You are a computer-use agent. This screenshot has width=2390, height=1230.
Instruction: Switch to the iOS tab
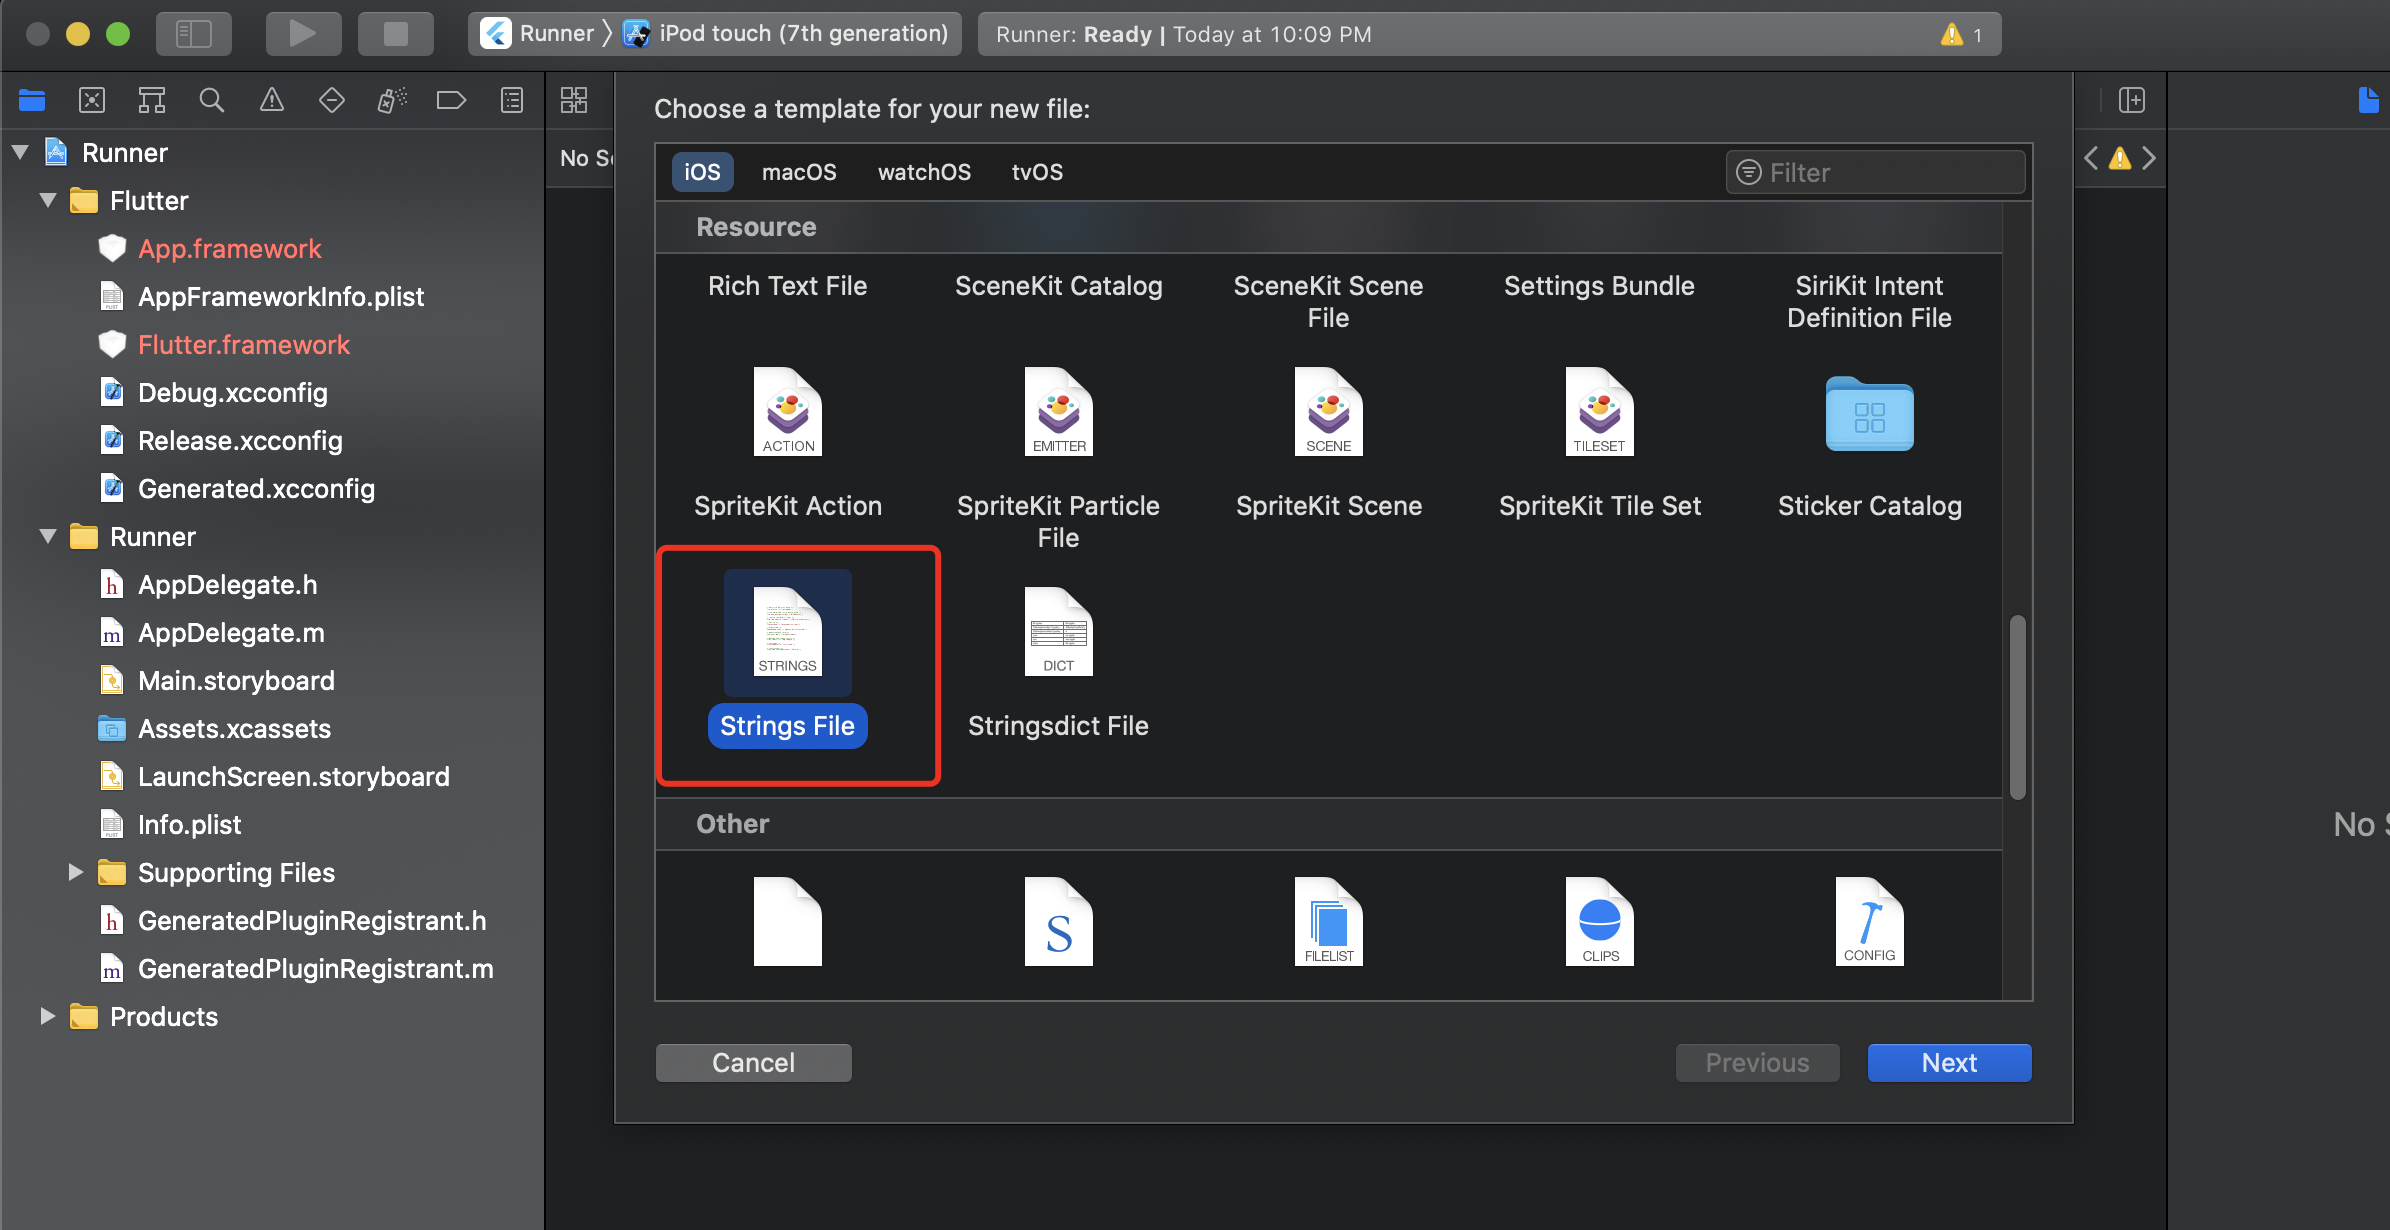pos(702,172)
